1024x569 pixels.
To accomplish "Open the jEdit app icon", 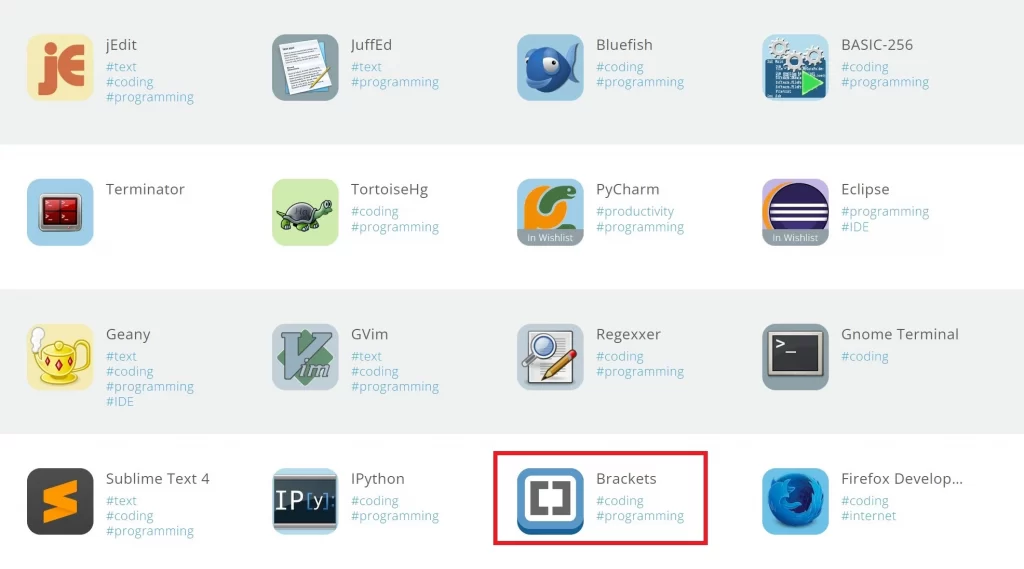I will tap(60, 67).
